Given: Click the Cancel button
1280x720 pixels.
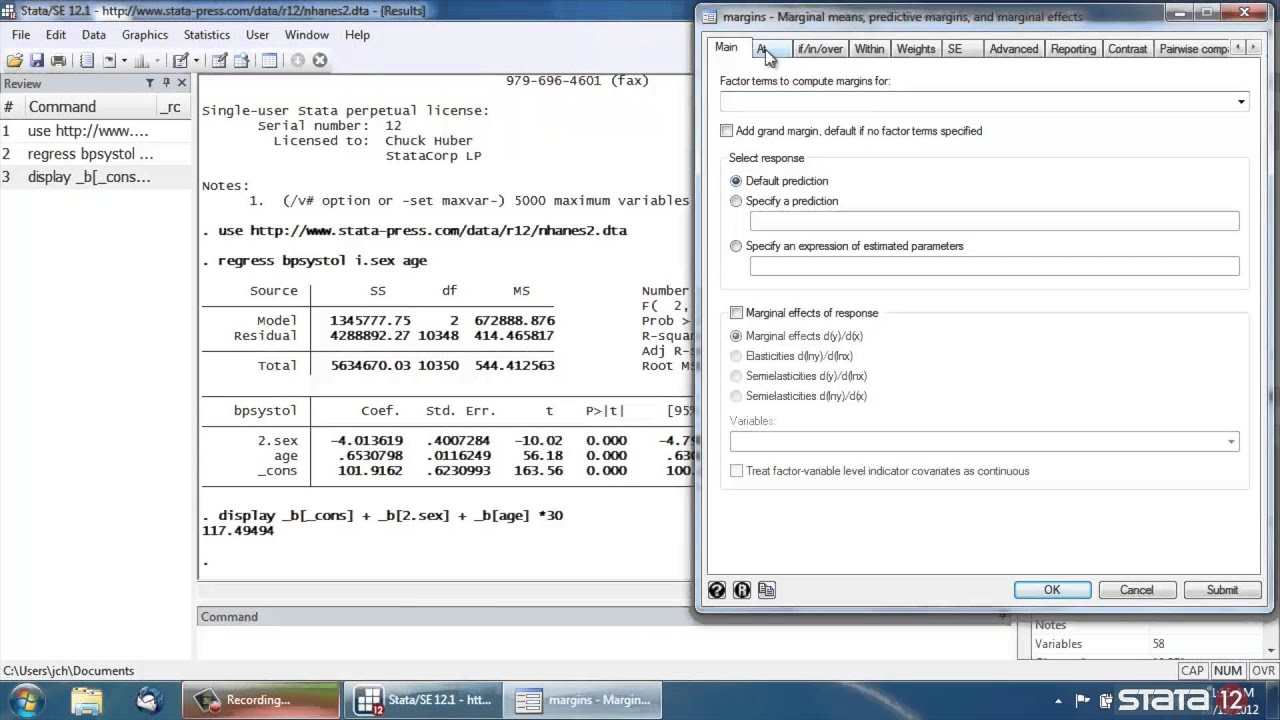Looking at the screenshot, I should point(1137,590).
